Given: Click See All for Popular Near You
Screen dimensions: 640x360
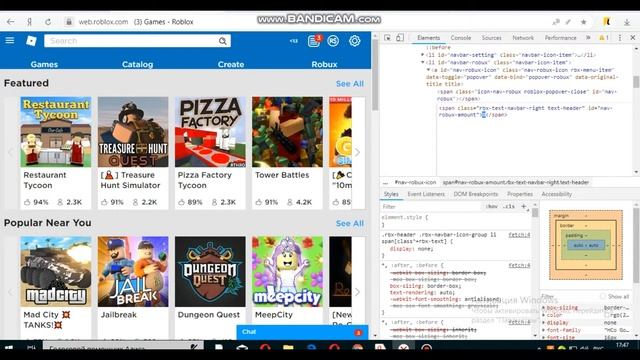Looking at the screenshot, I should [350, 224].
